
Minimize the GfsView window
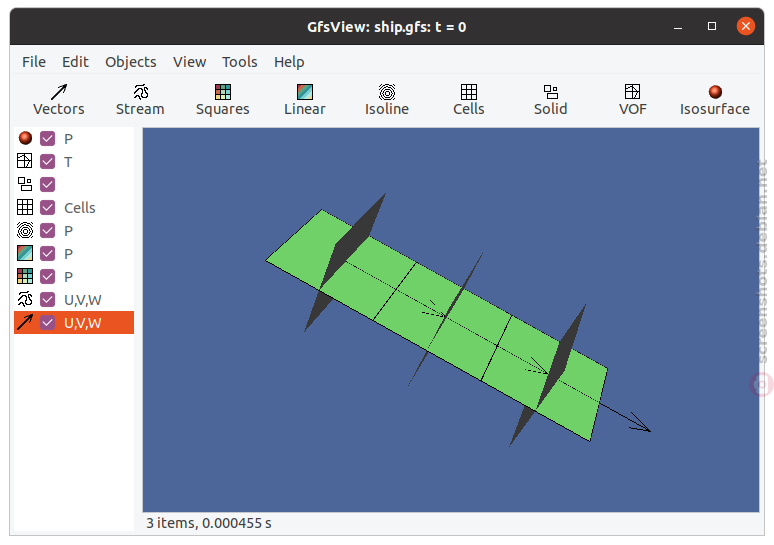[678, 26]
